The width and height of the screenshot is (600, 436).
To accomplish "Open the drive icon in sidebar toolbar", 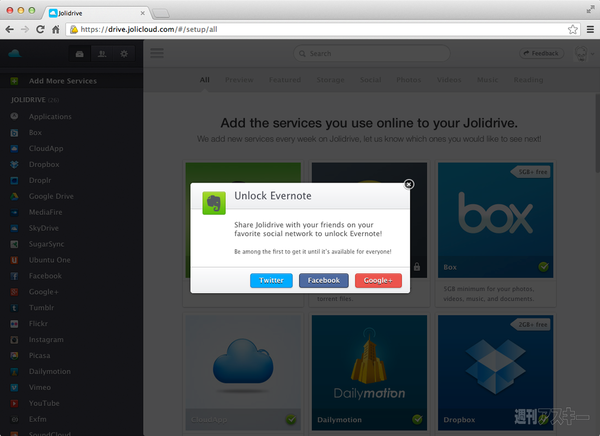I will pos(80,54).
